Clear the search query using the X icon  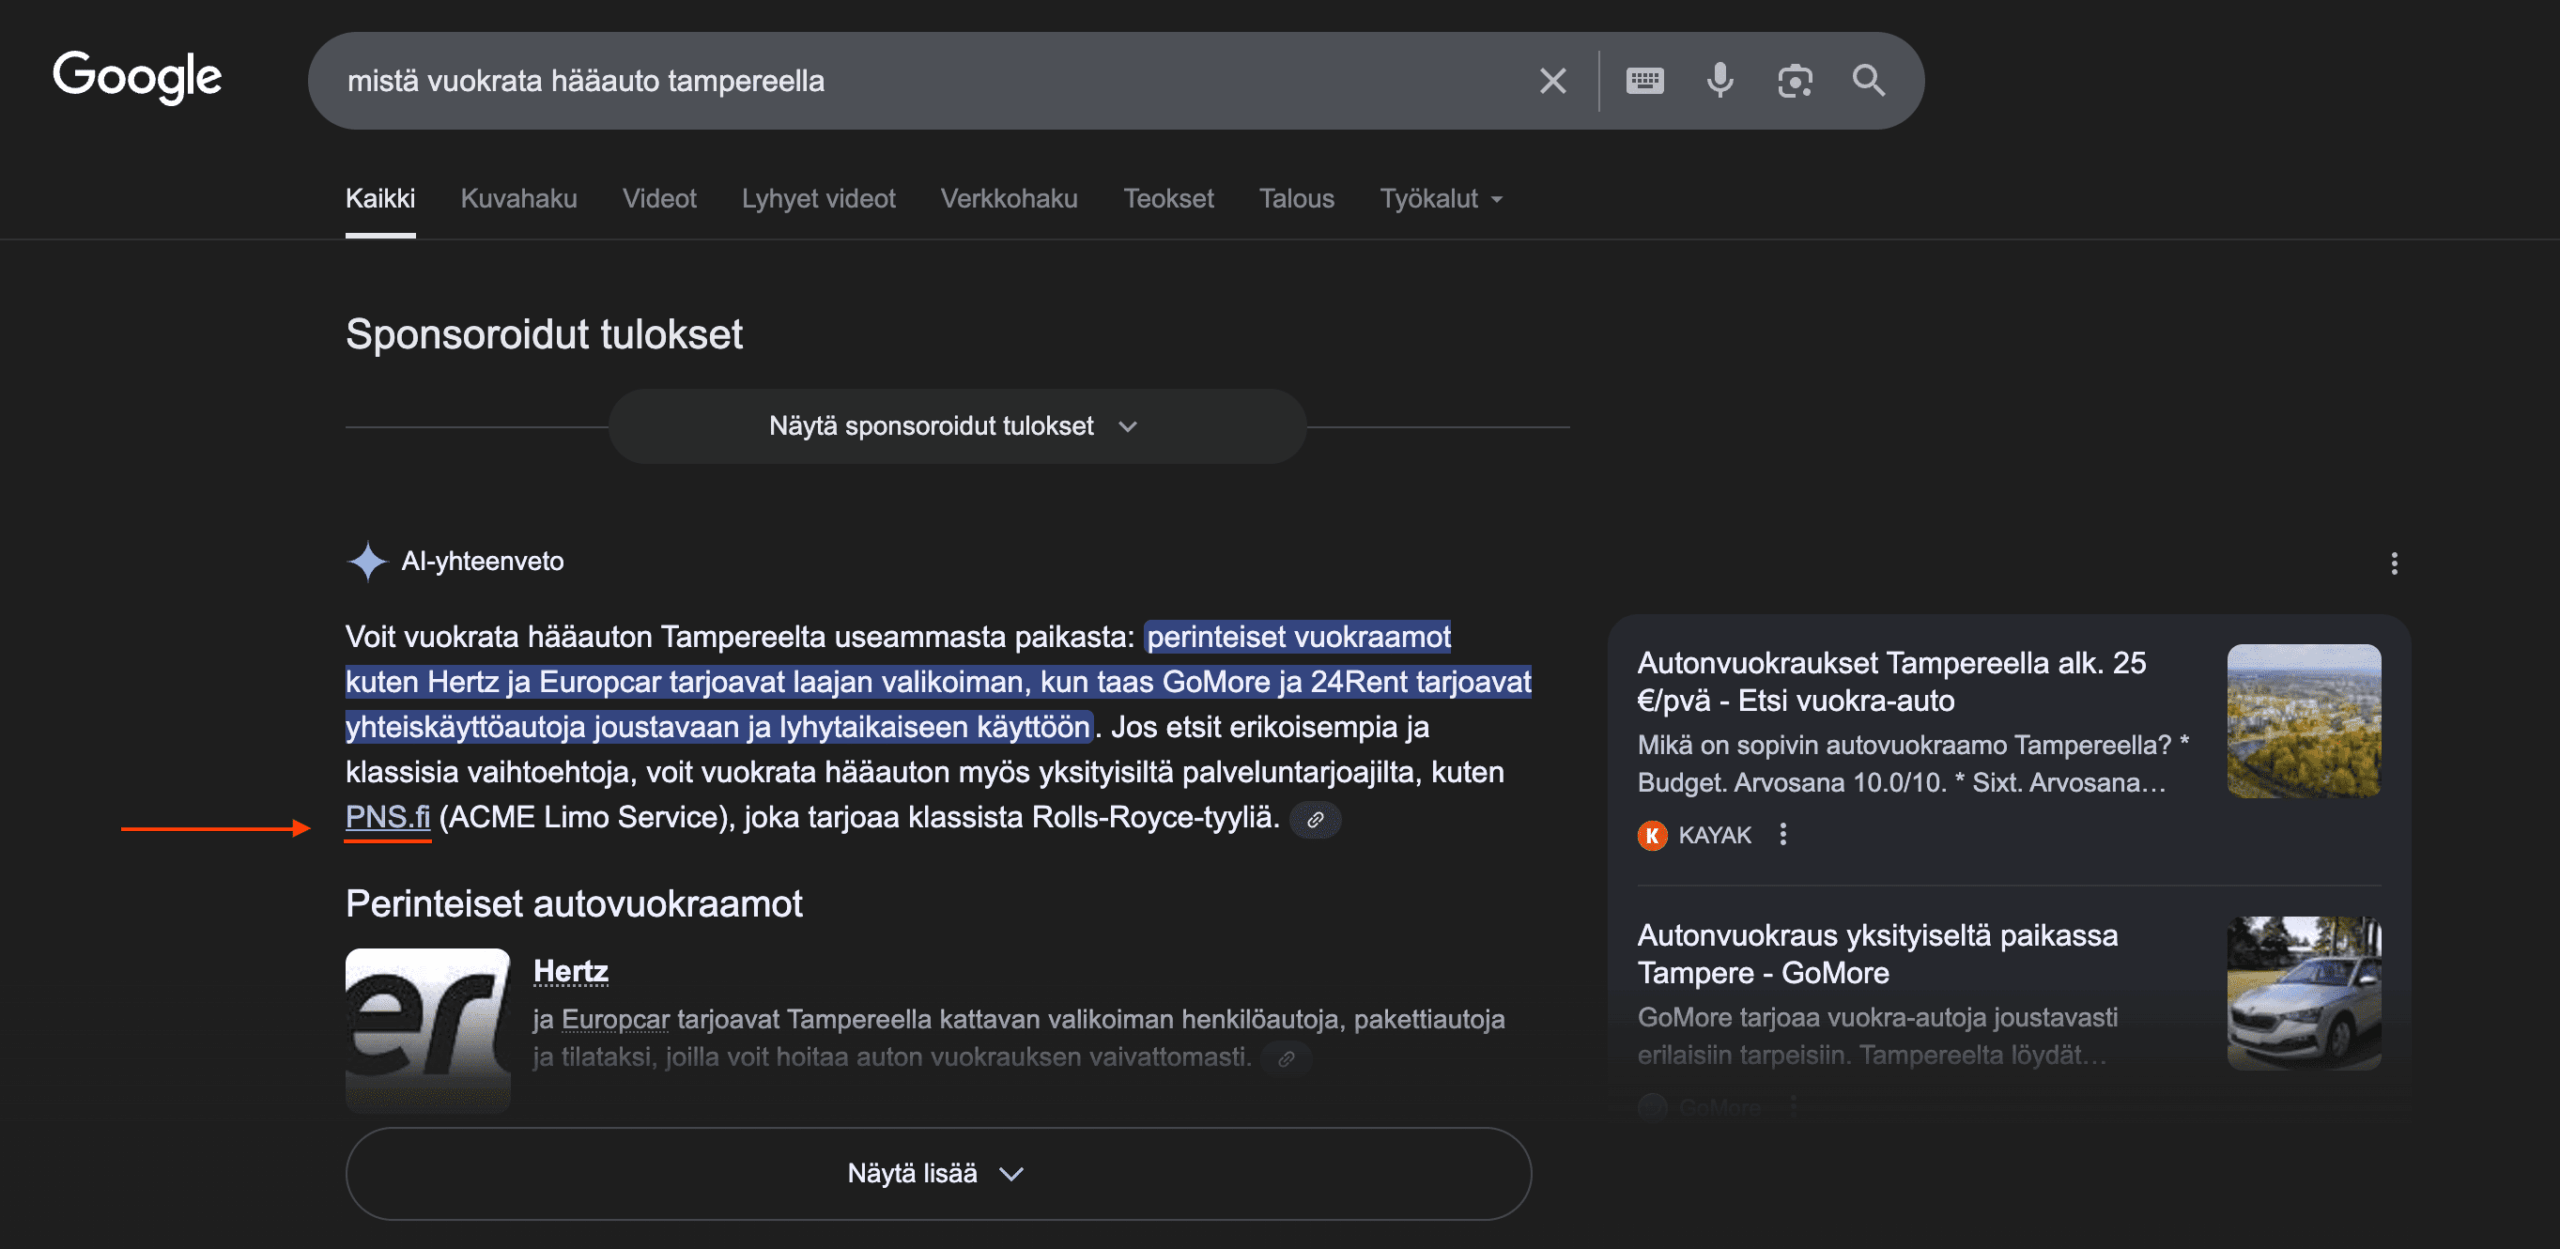tap(1552, 80)
